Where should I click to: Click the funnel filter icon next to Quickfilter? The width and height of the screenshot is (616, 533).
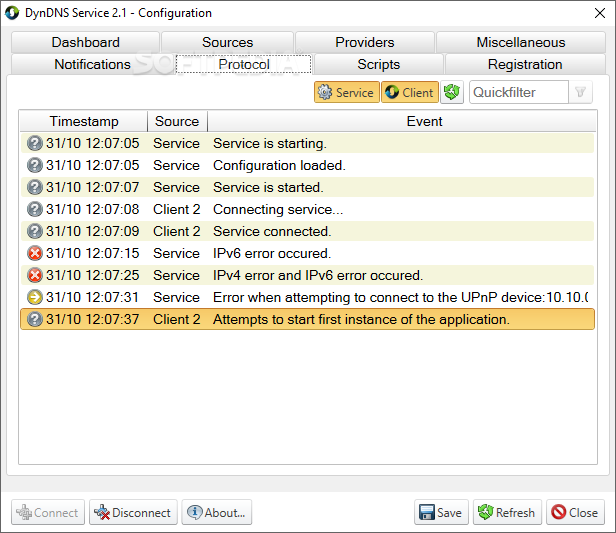pos(580,92)
